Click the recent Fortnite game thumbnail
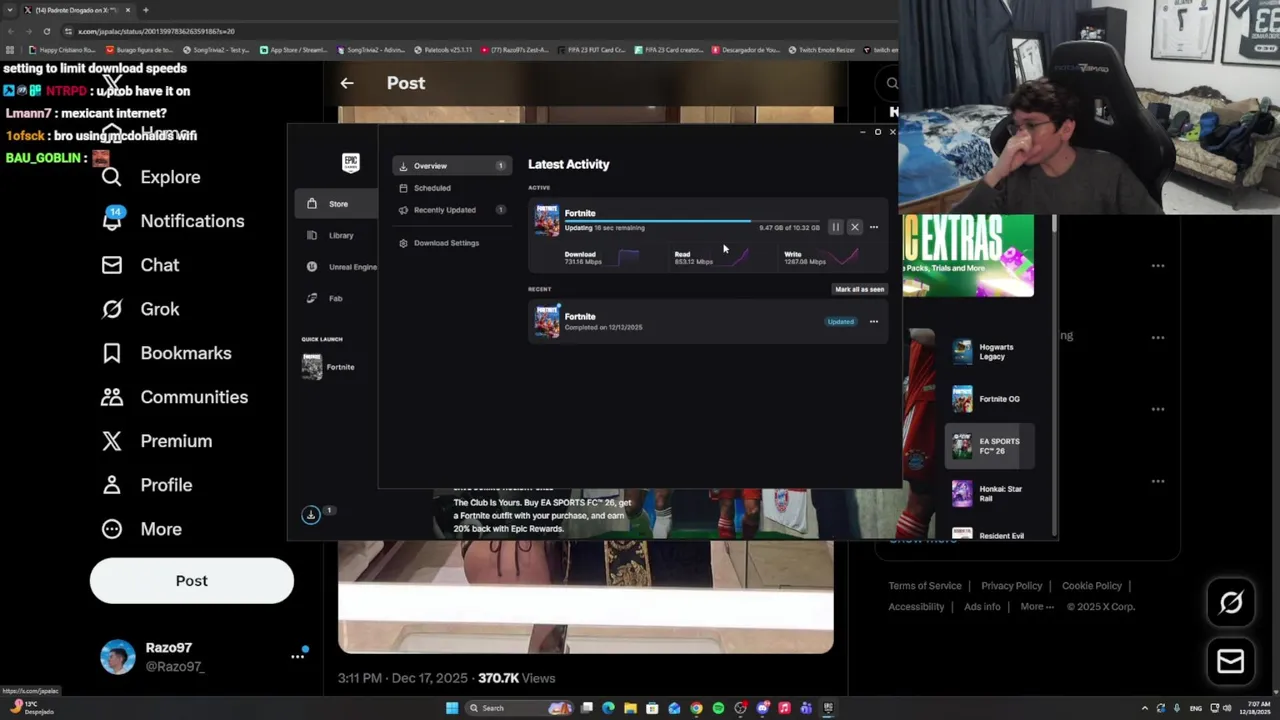Image resolution: width=1280 pixels, height=720 pixels. pos(547,321)
